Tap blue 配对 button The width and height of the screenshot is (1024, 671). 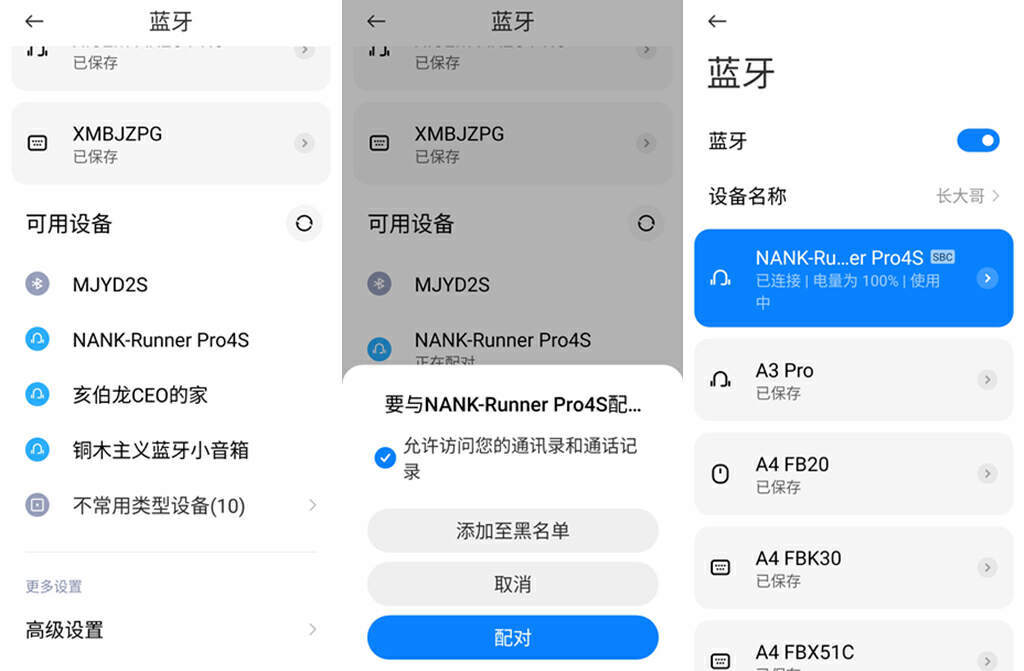tap(513, 638)
